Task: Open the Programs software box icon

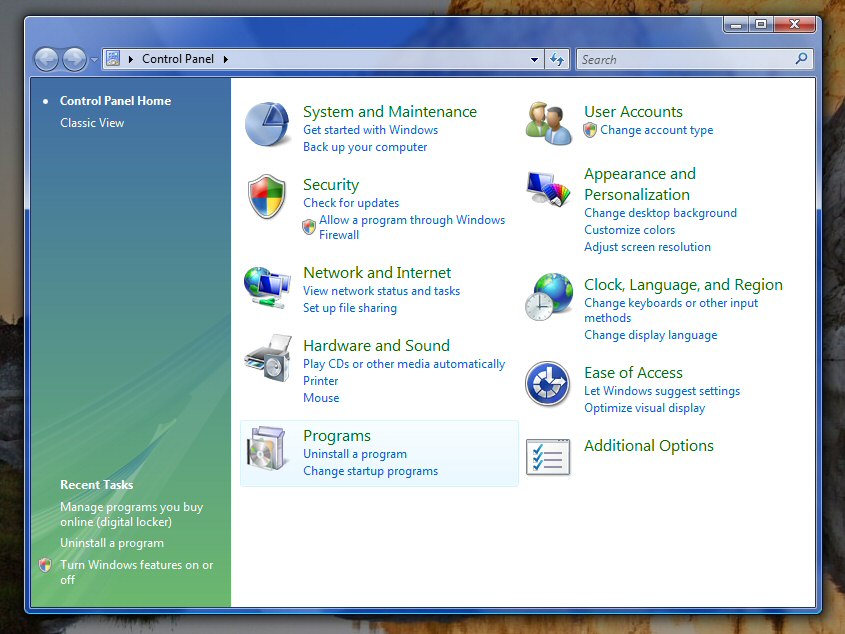Action: (x=266, y=448)
